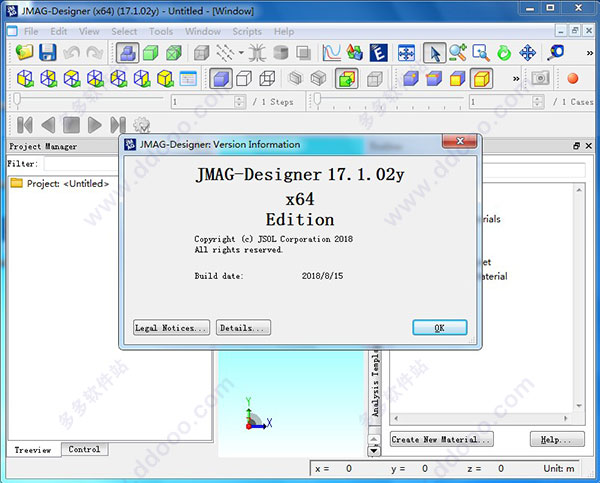
Task: Pick the tape measure tool
Action: [x=555, y=53]
